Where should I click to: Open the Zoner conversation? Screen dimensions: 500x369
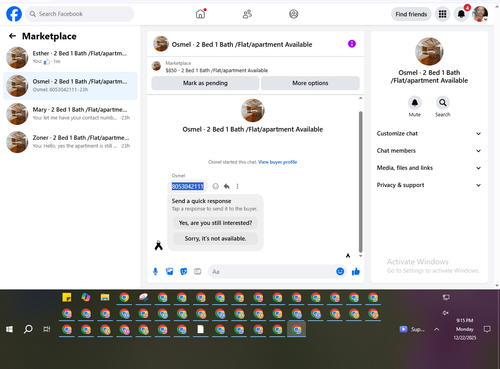pyautogui.click(x=70, y=142)
